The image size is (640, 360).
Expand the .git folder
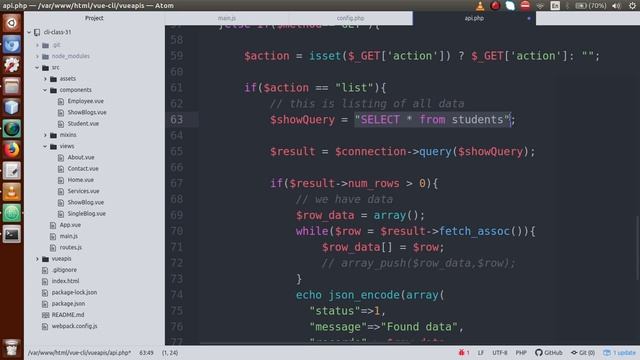click(x=37, y=45)
